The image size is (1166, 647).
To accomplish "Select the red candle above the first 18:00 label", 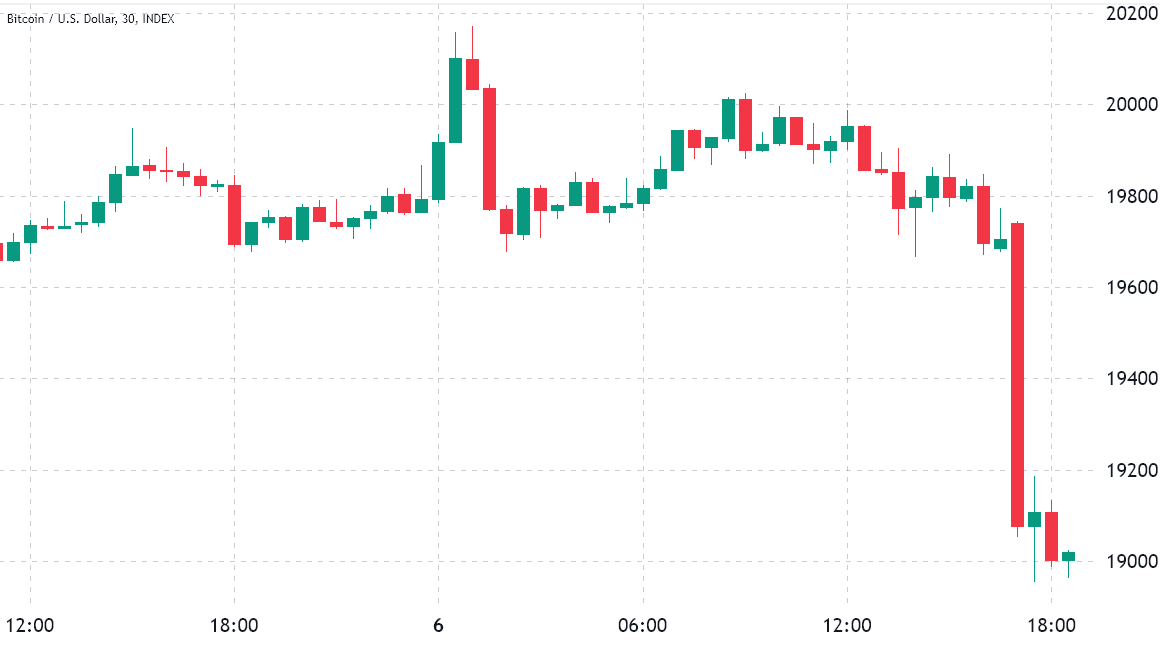I will [x=234, y=214].
